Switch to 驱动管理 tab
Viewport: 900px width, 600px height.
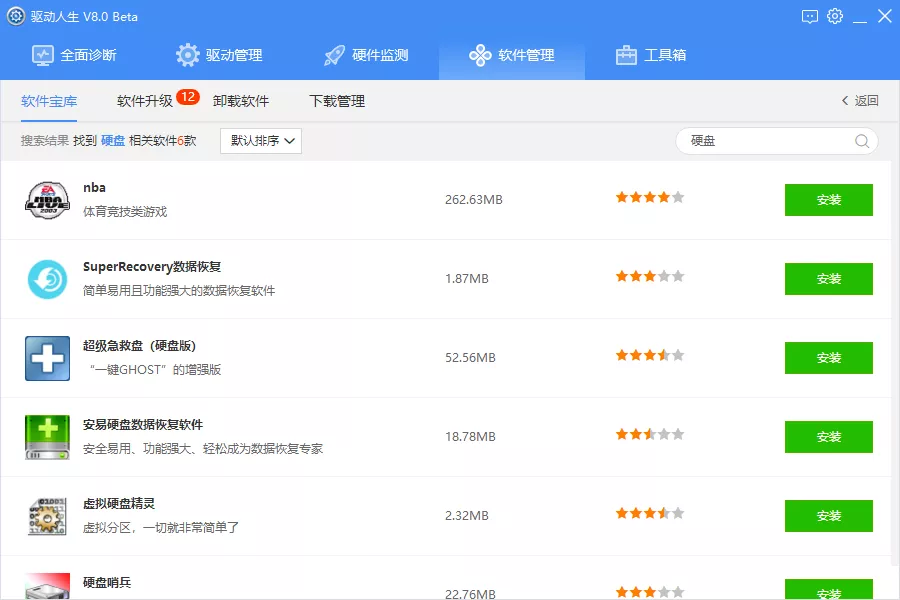(x=219, y=55)
